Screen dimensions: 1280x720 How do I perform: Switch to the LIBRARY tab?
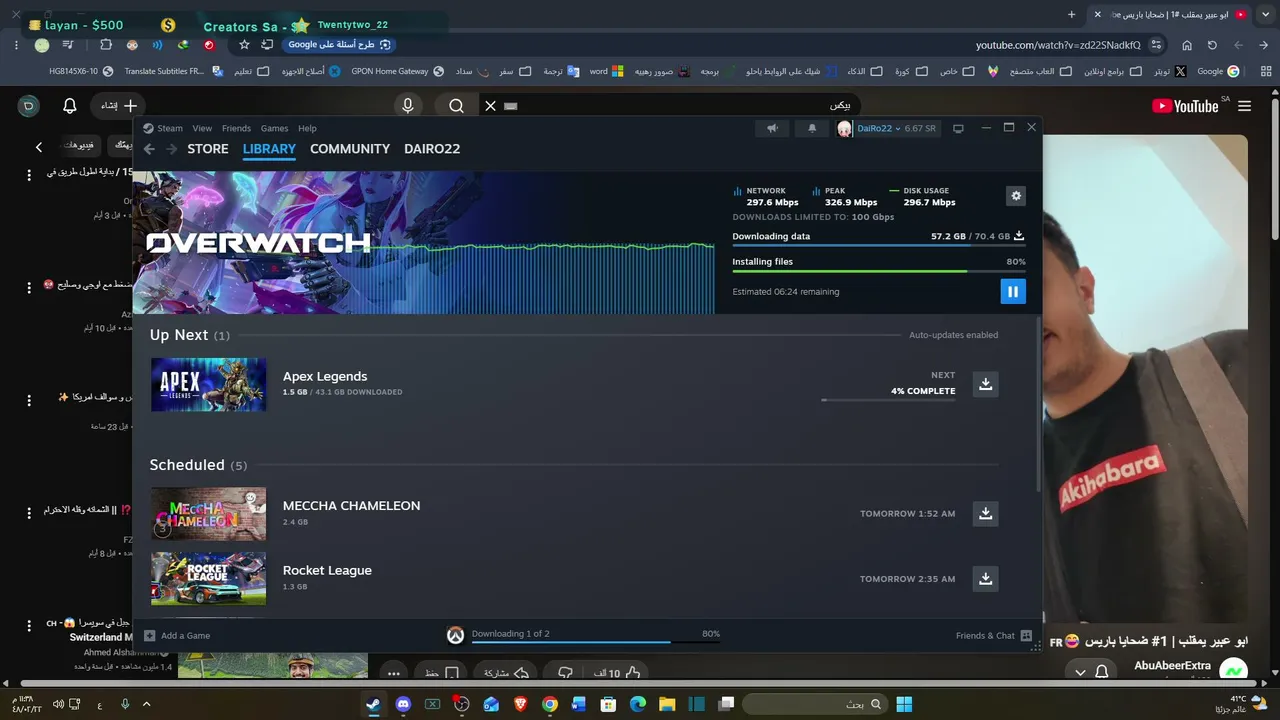pyautogui.click(x=269, y=149)
